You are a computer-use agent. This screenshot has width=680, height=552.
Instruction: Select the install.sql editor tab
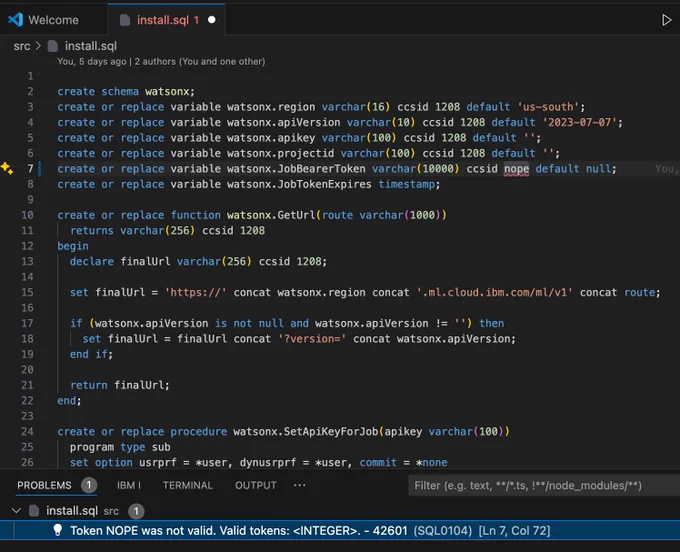pyautogui.click(x=167, y=20)
